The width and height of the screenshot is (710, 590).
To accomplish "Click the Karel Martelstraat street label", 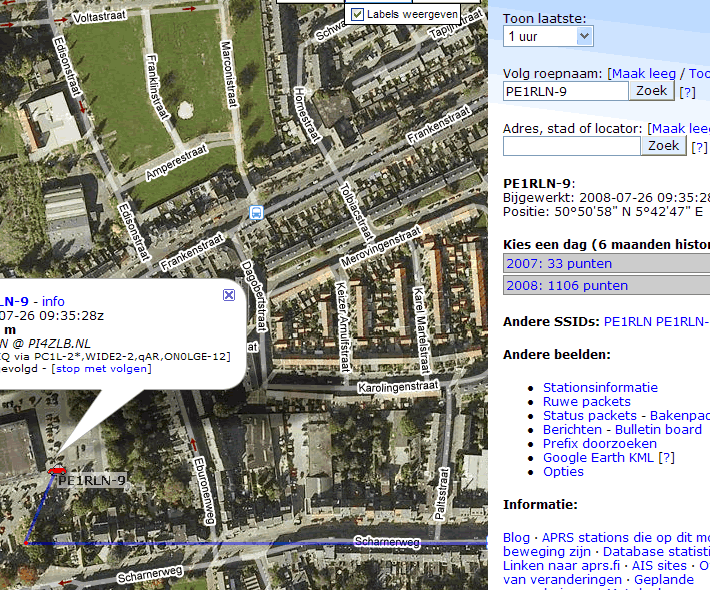I will coord(421,331).
